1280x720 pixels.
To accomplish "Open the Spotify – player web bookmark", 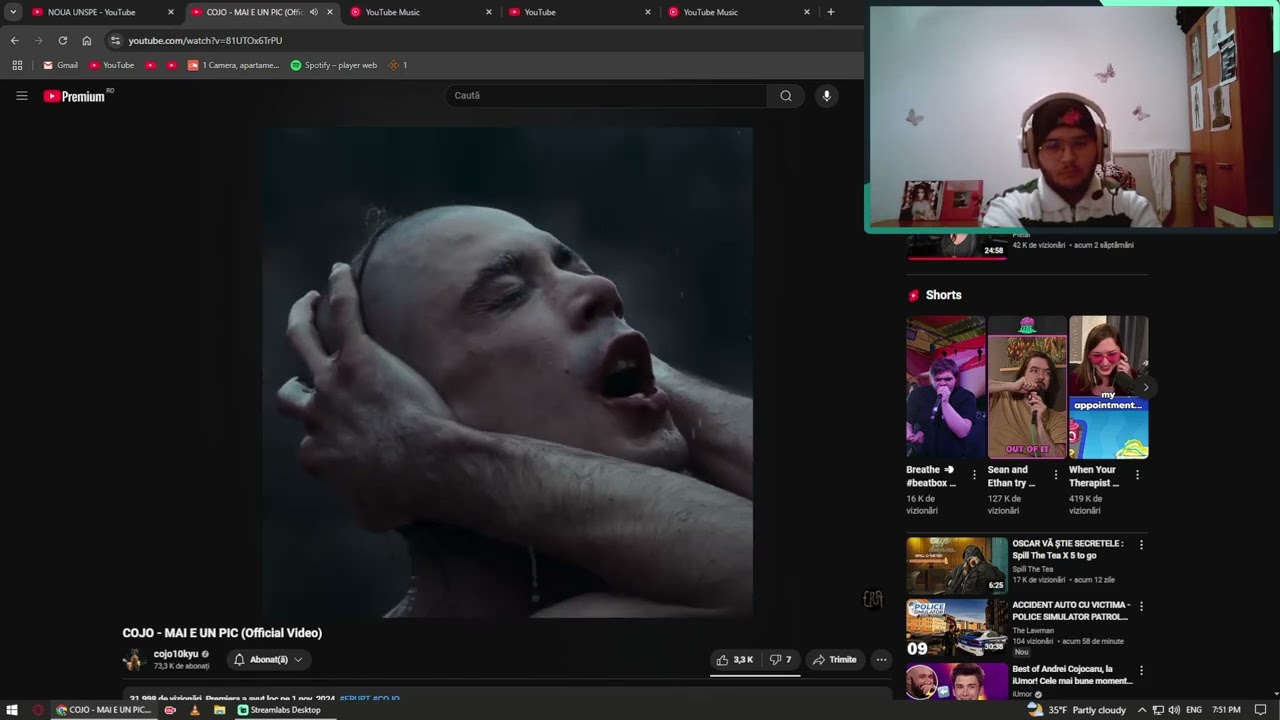I will [333, 65].
